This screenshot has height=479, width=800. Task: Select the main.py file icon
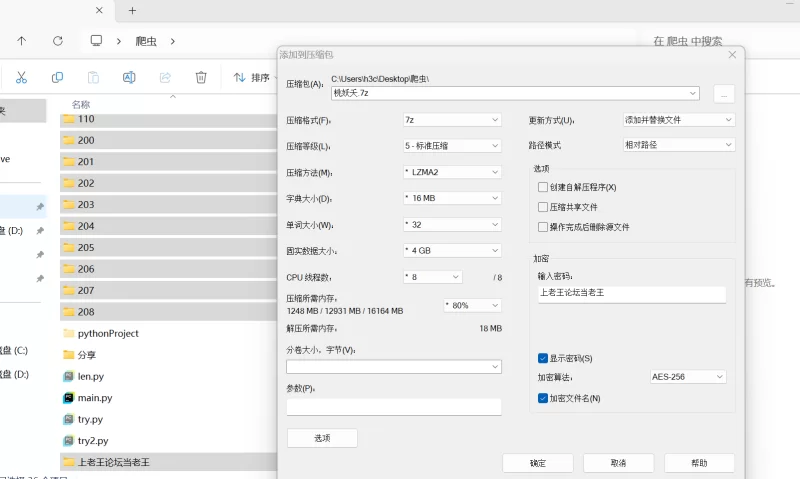69,398
